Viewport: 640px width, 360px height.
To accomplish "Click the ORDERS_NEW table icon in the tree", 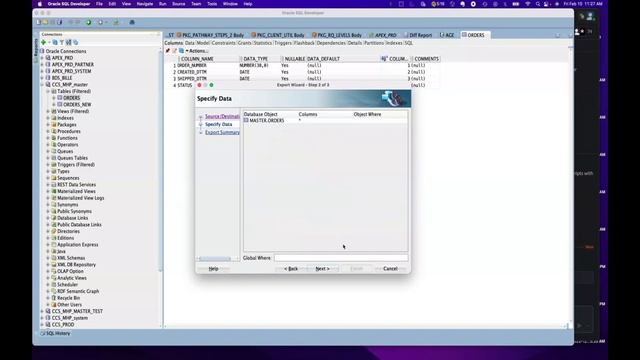I will click(60, 104).
